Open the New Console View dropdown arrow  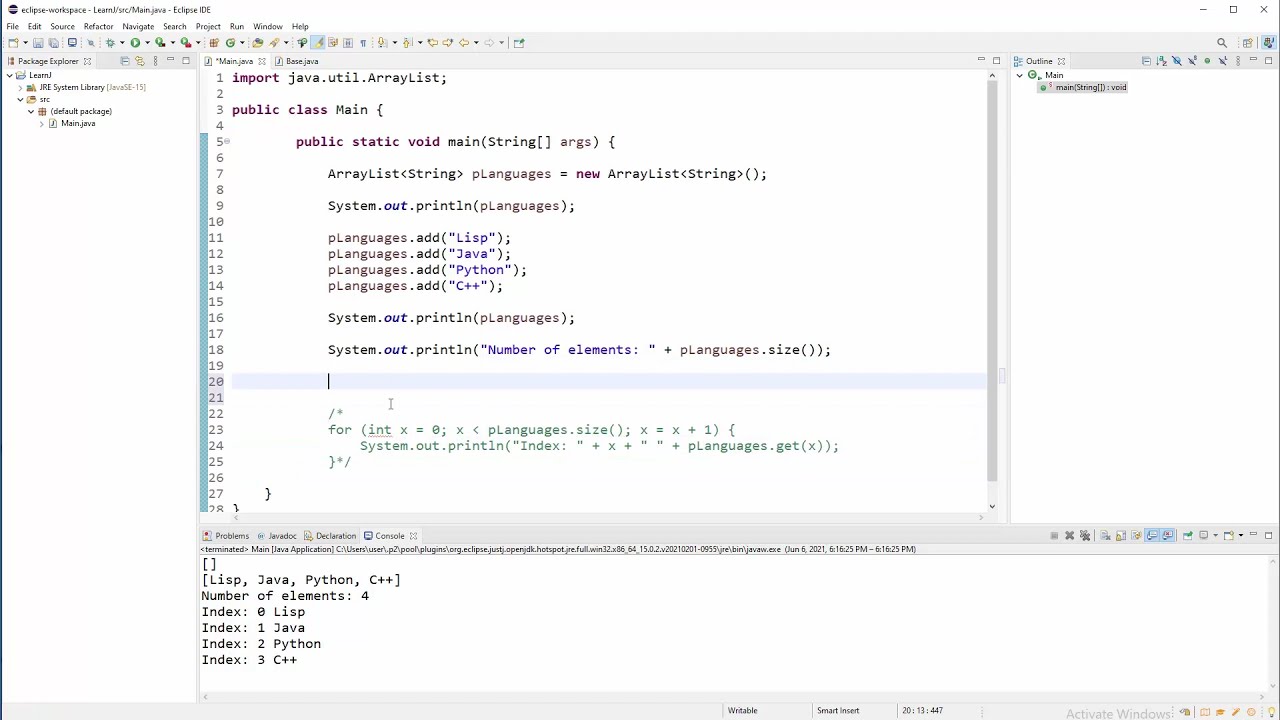(1241, 536)
